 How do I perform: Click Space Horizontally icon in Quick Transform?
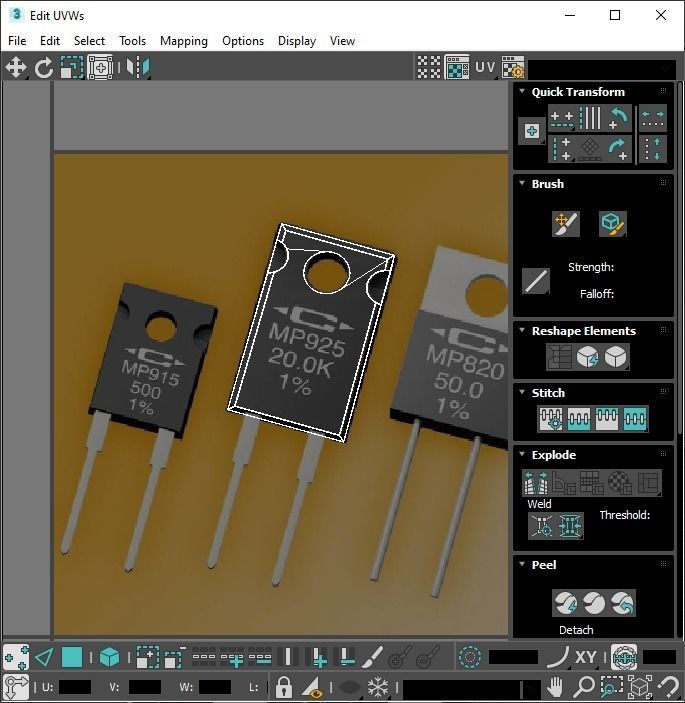653,118
